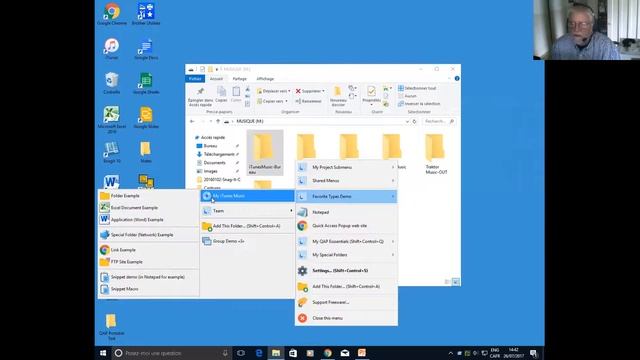Image resolution: width=640 pixels, height=360 pixels.
Task: Click Support Freeware entry
Action: tap(346, 302)
